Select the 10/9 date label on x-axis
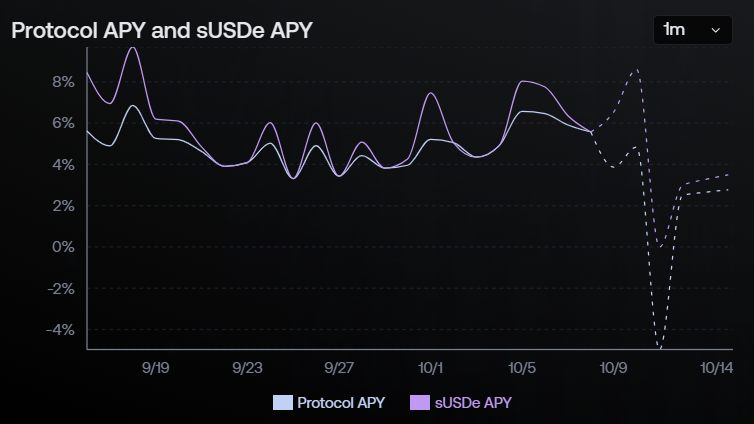This screenshot has height=424, width=754. coord(614,367)
